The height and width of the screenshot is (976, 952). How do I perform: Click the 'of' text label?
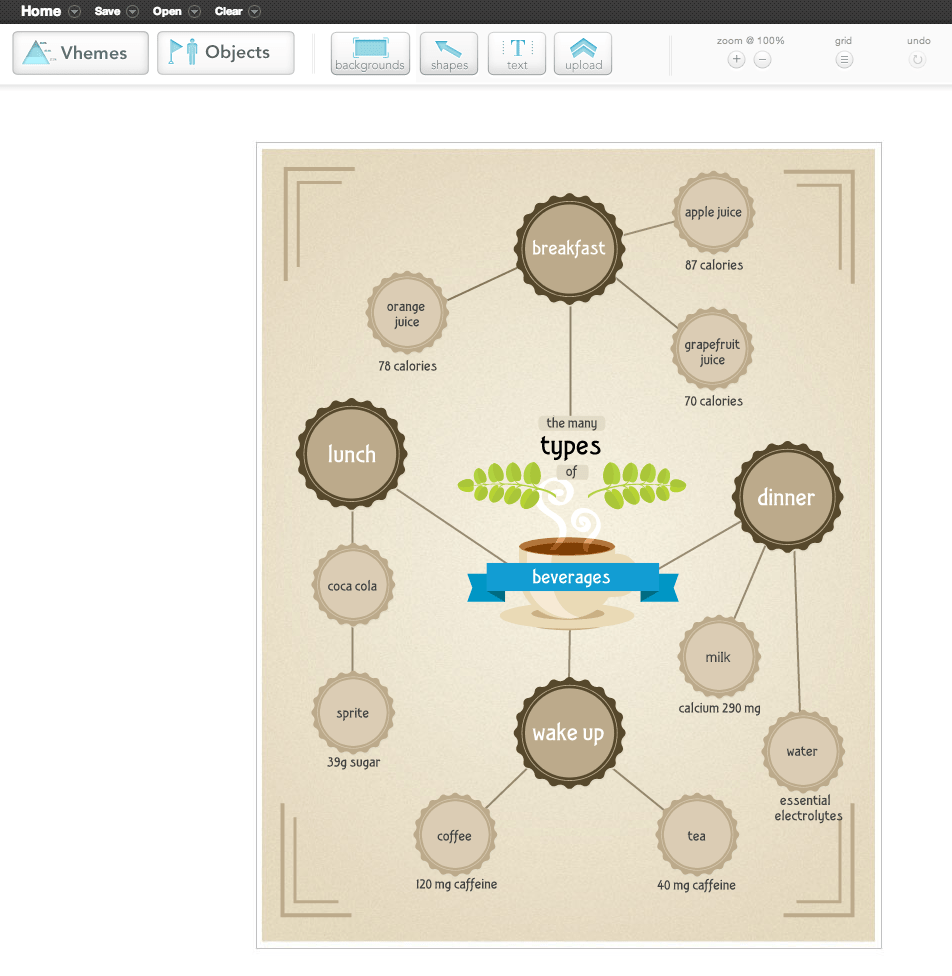(572, 472)
